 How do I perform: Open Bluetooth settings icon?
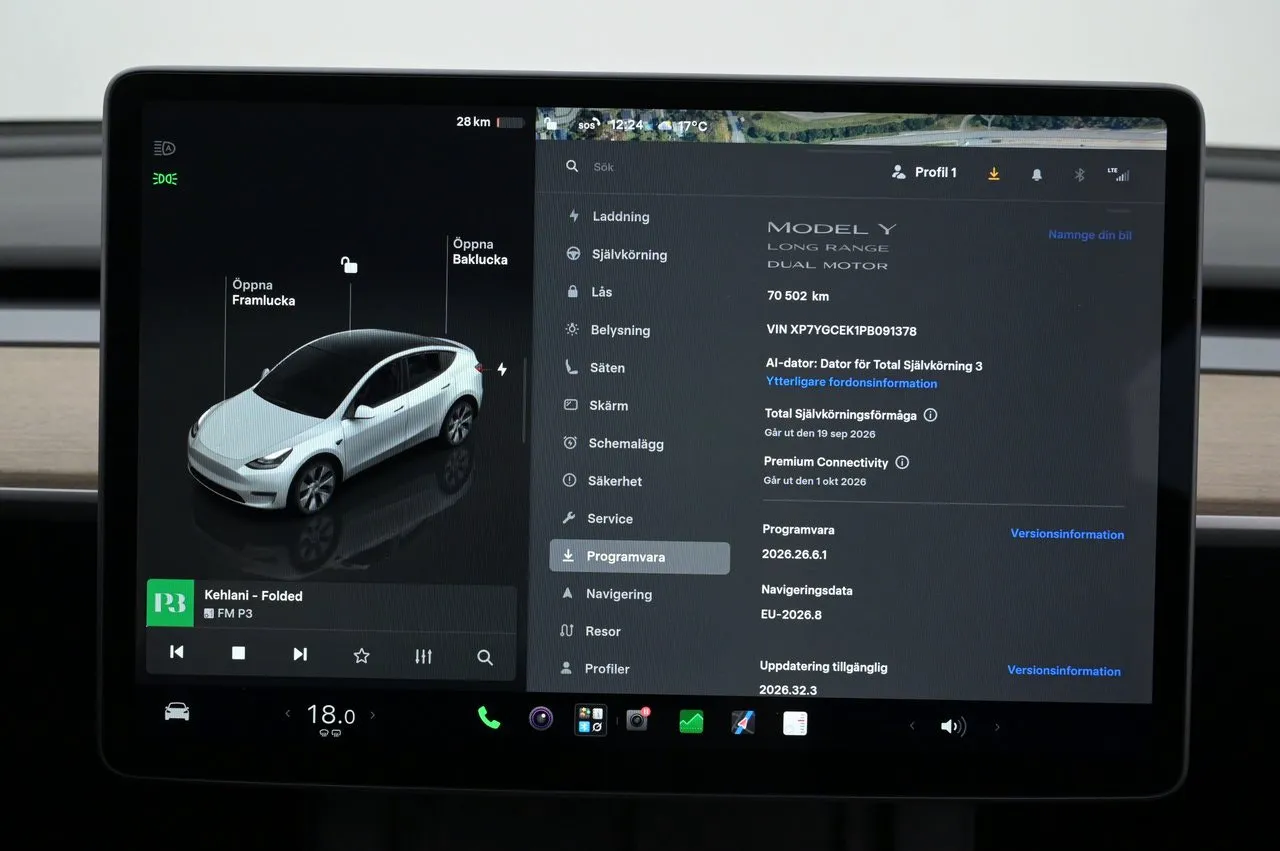coord(1079,175)
